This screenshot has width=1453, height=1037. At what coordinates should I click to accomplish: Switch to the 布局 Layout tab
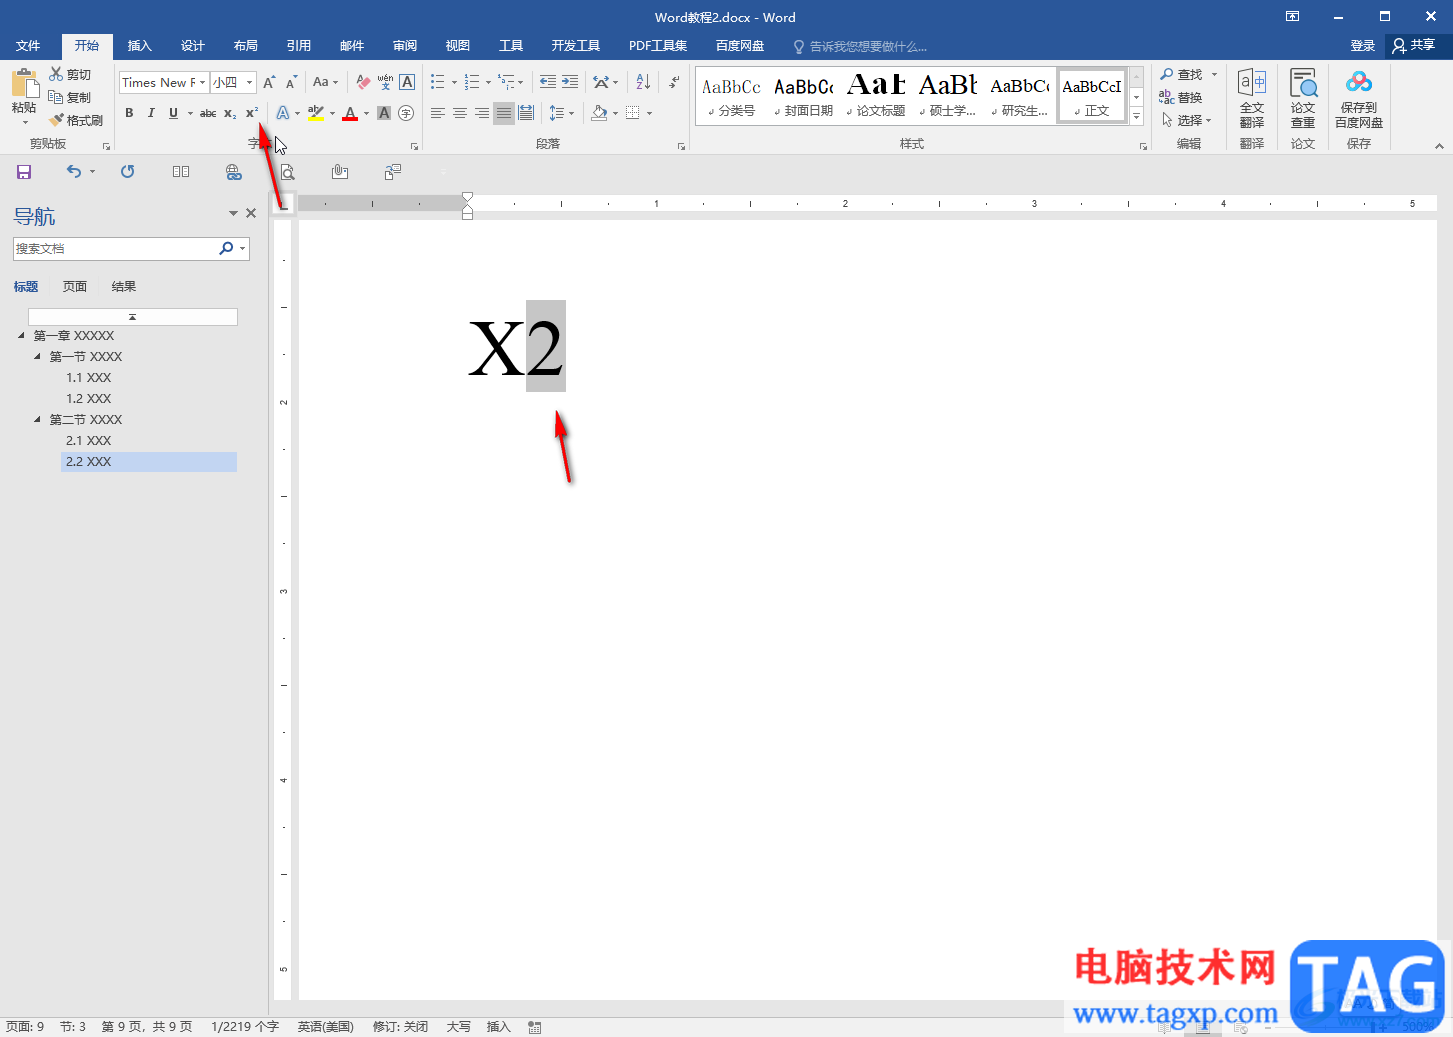(x=245, y=46)
